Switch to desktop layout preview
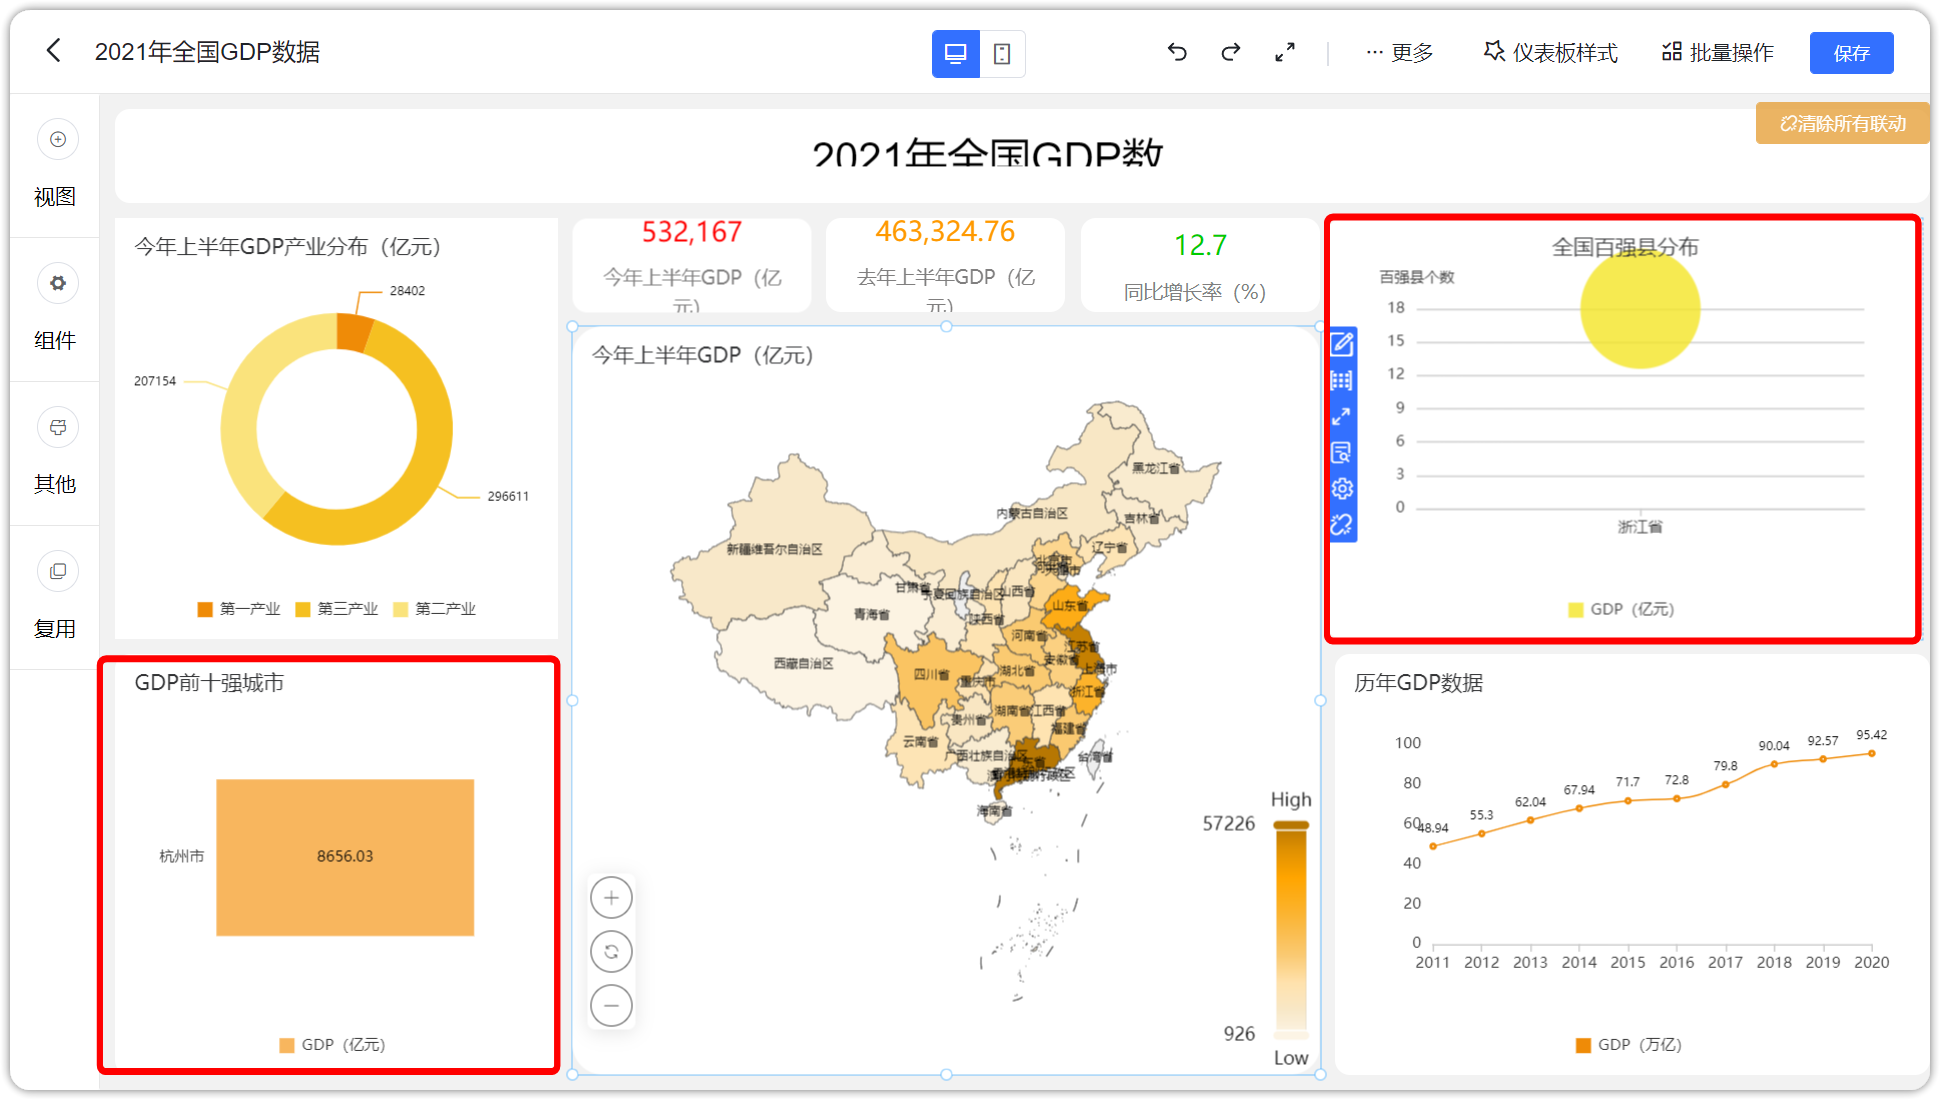 (x=955, y=54)
